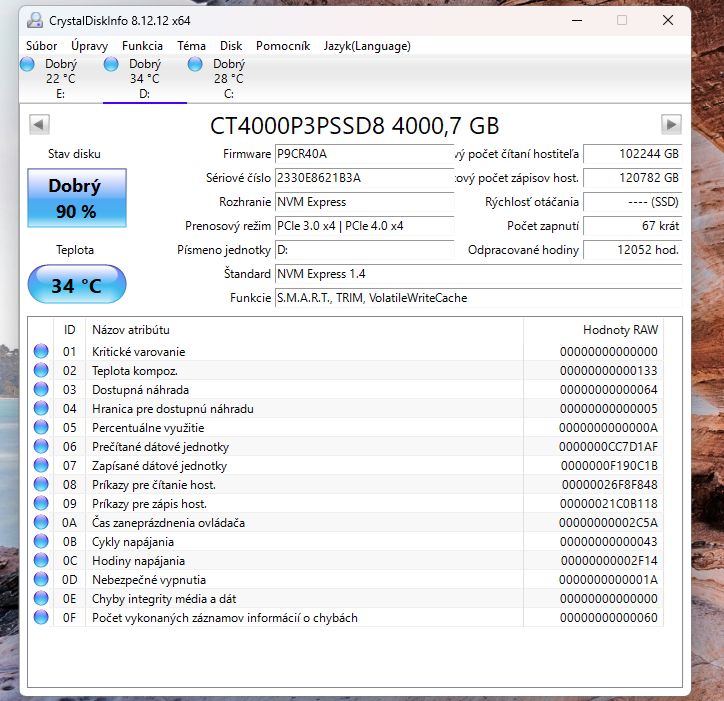Viewport: 724px width, 701px height.
Task: Click the status orb for drive C:
Action: coord(195,64)
